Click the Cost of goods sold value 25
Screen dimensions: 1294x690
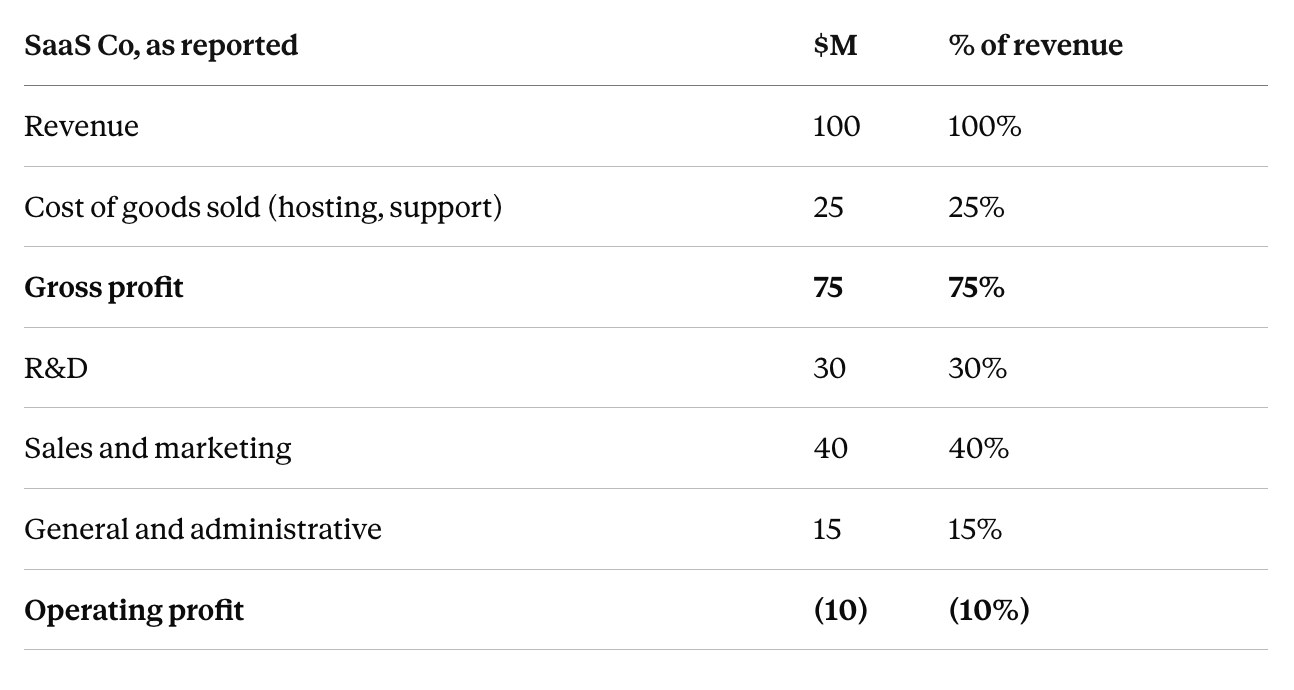(x=828, y=208)
